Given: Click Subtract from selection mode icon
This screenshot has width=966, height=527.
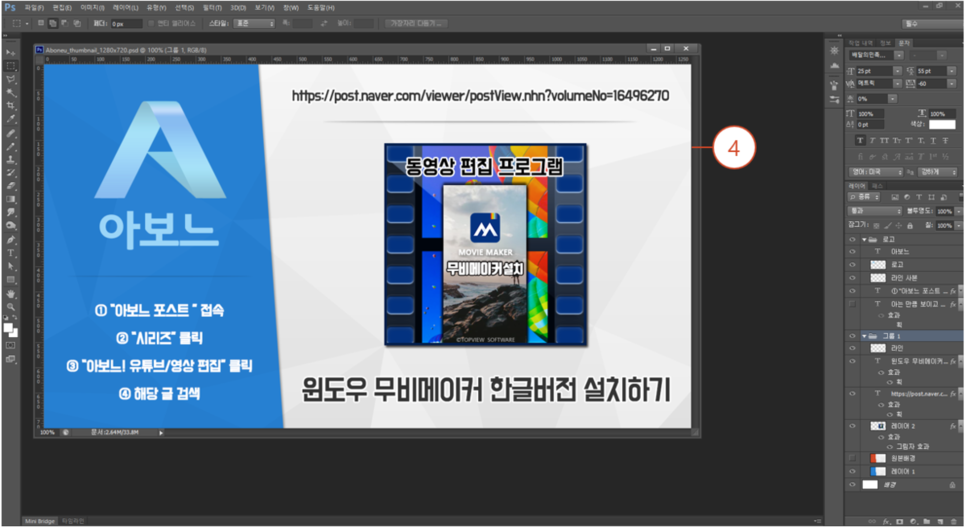Looking at the screenshot, I should pos(65,23).
